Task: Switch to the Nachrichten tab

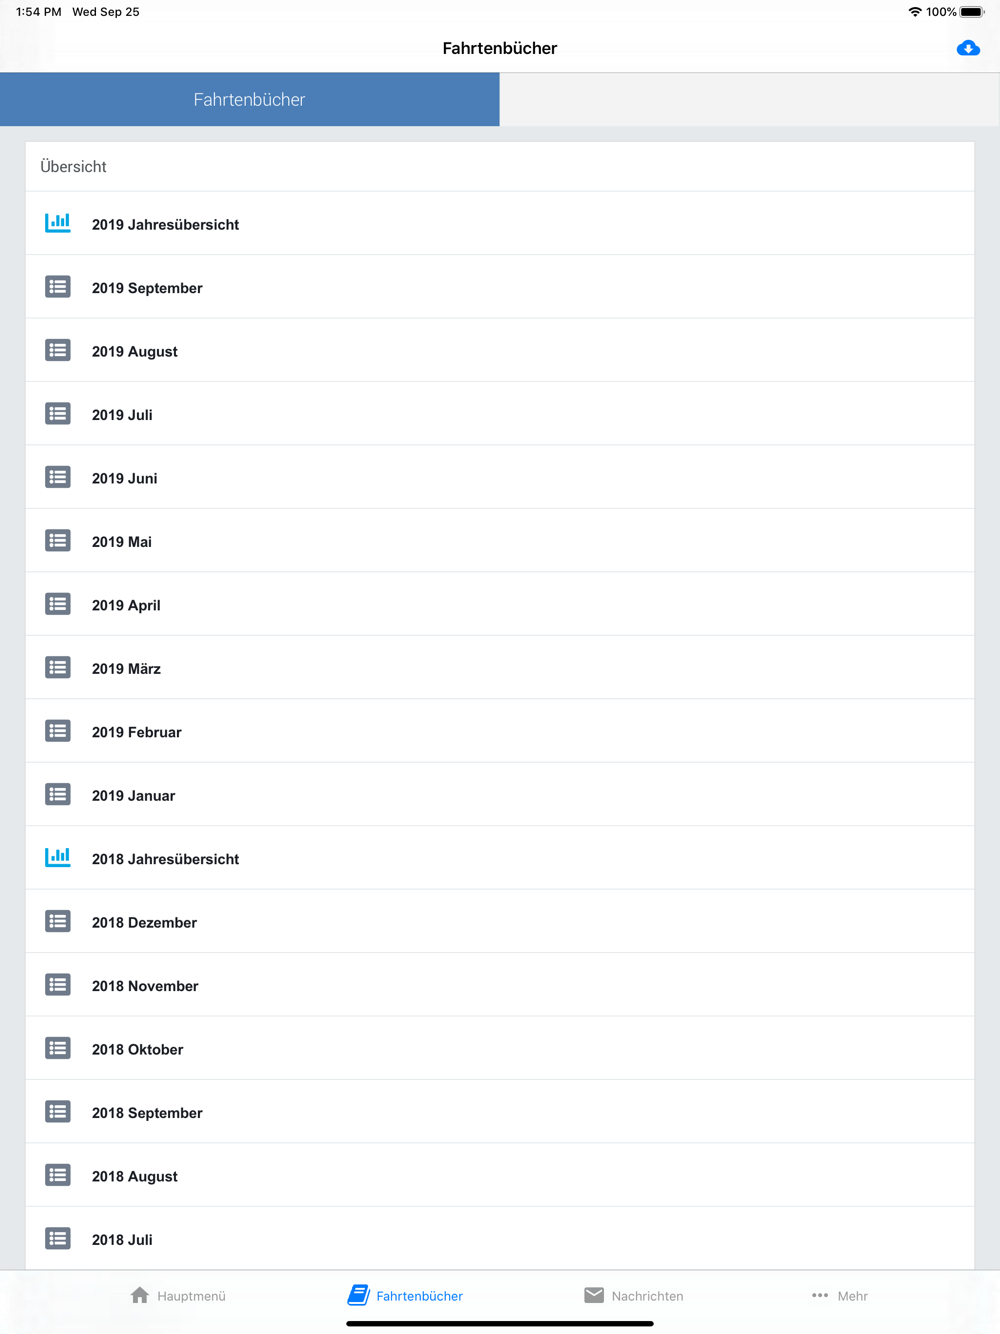Action: point(634,1295)
